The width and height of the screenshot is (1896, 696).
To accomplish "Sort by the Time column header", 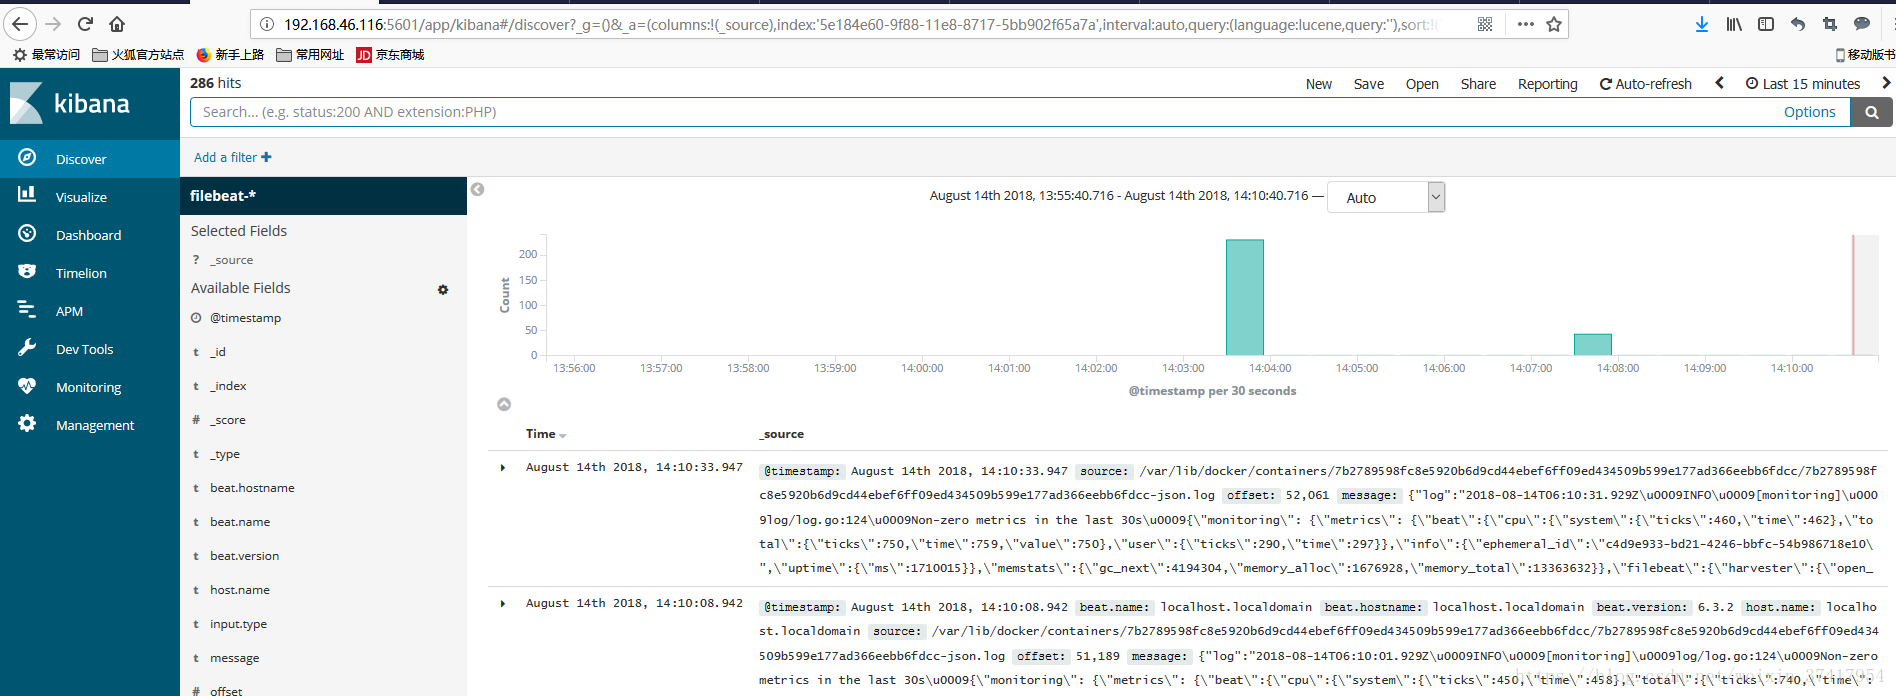I will tap(546, 434).
